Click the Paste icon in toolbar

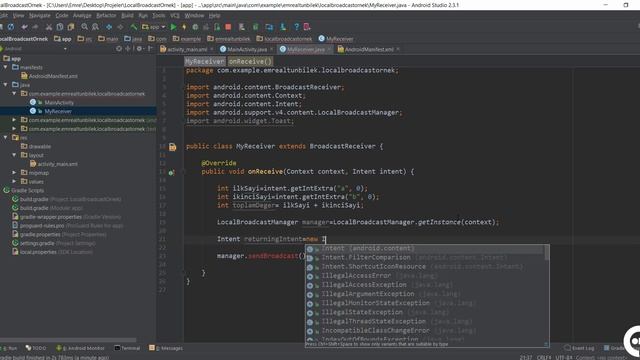(71, 27)
